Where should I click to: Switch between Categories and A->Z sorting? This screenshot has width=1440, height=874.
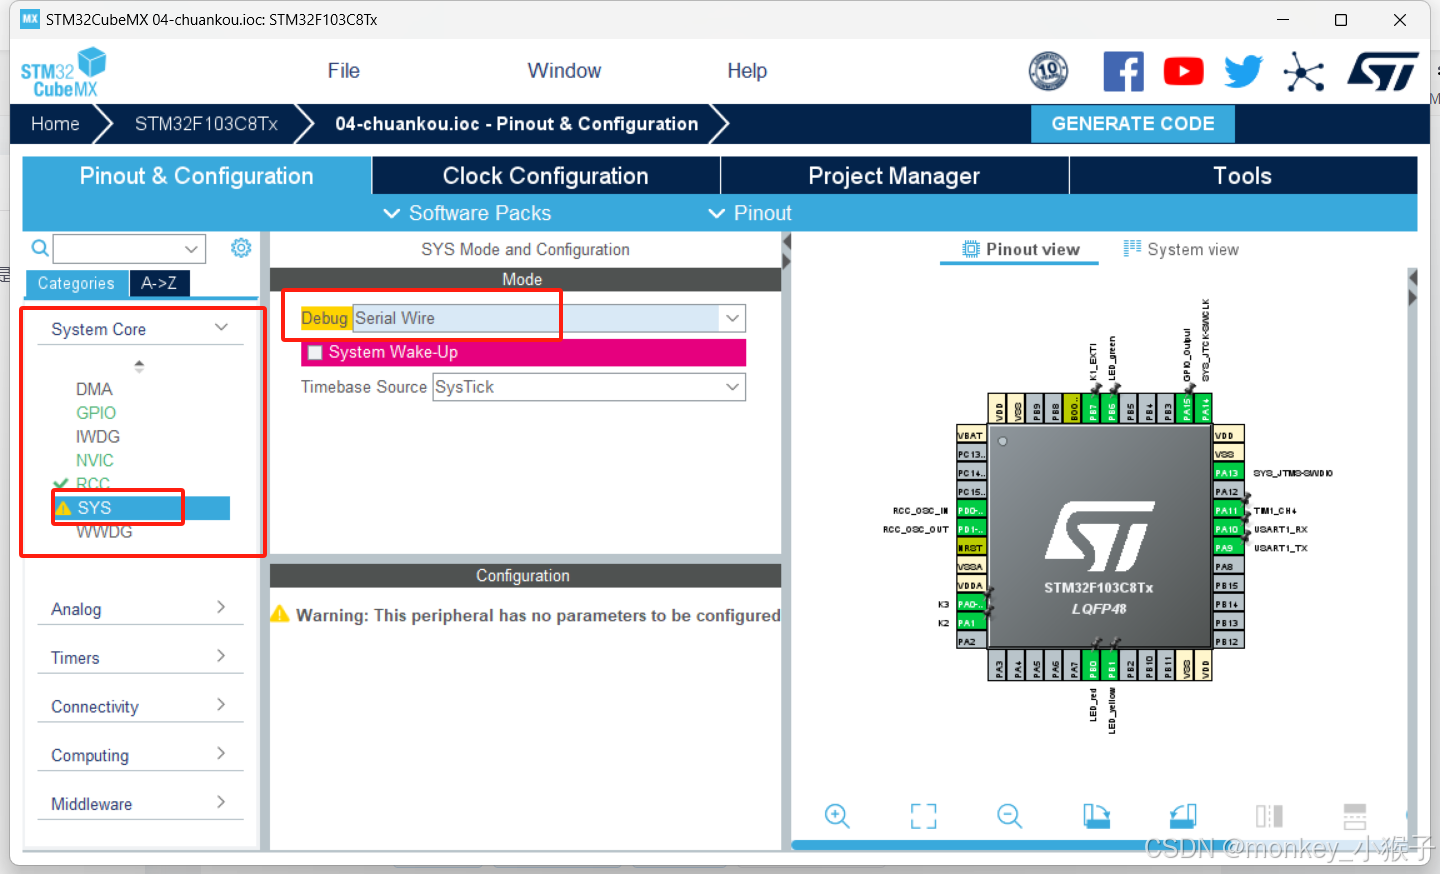click(x=159, y=283)
